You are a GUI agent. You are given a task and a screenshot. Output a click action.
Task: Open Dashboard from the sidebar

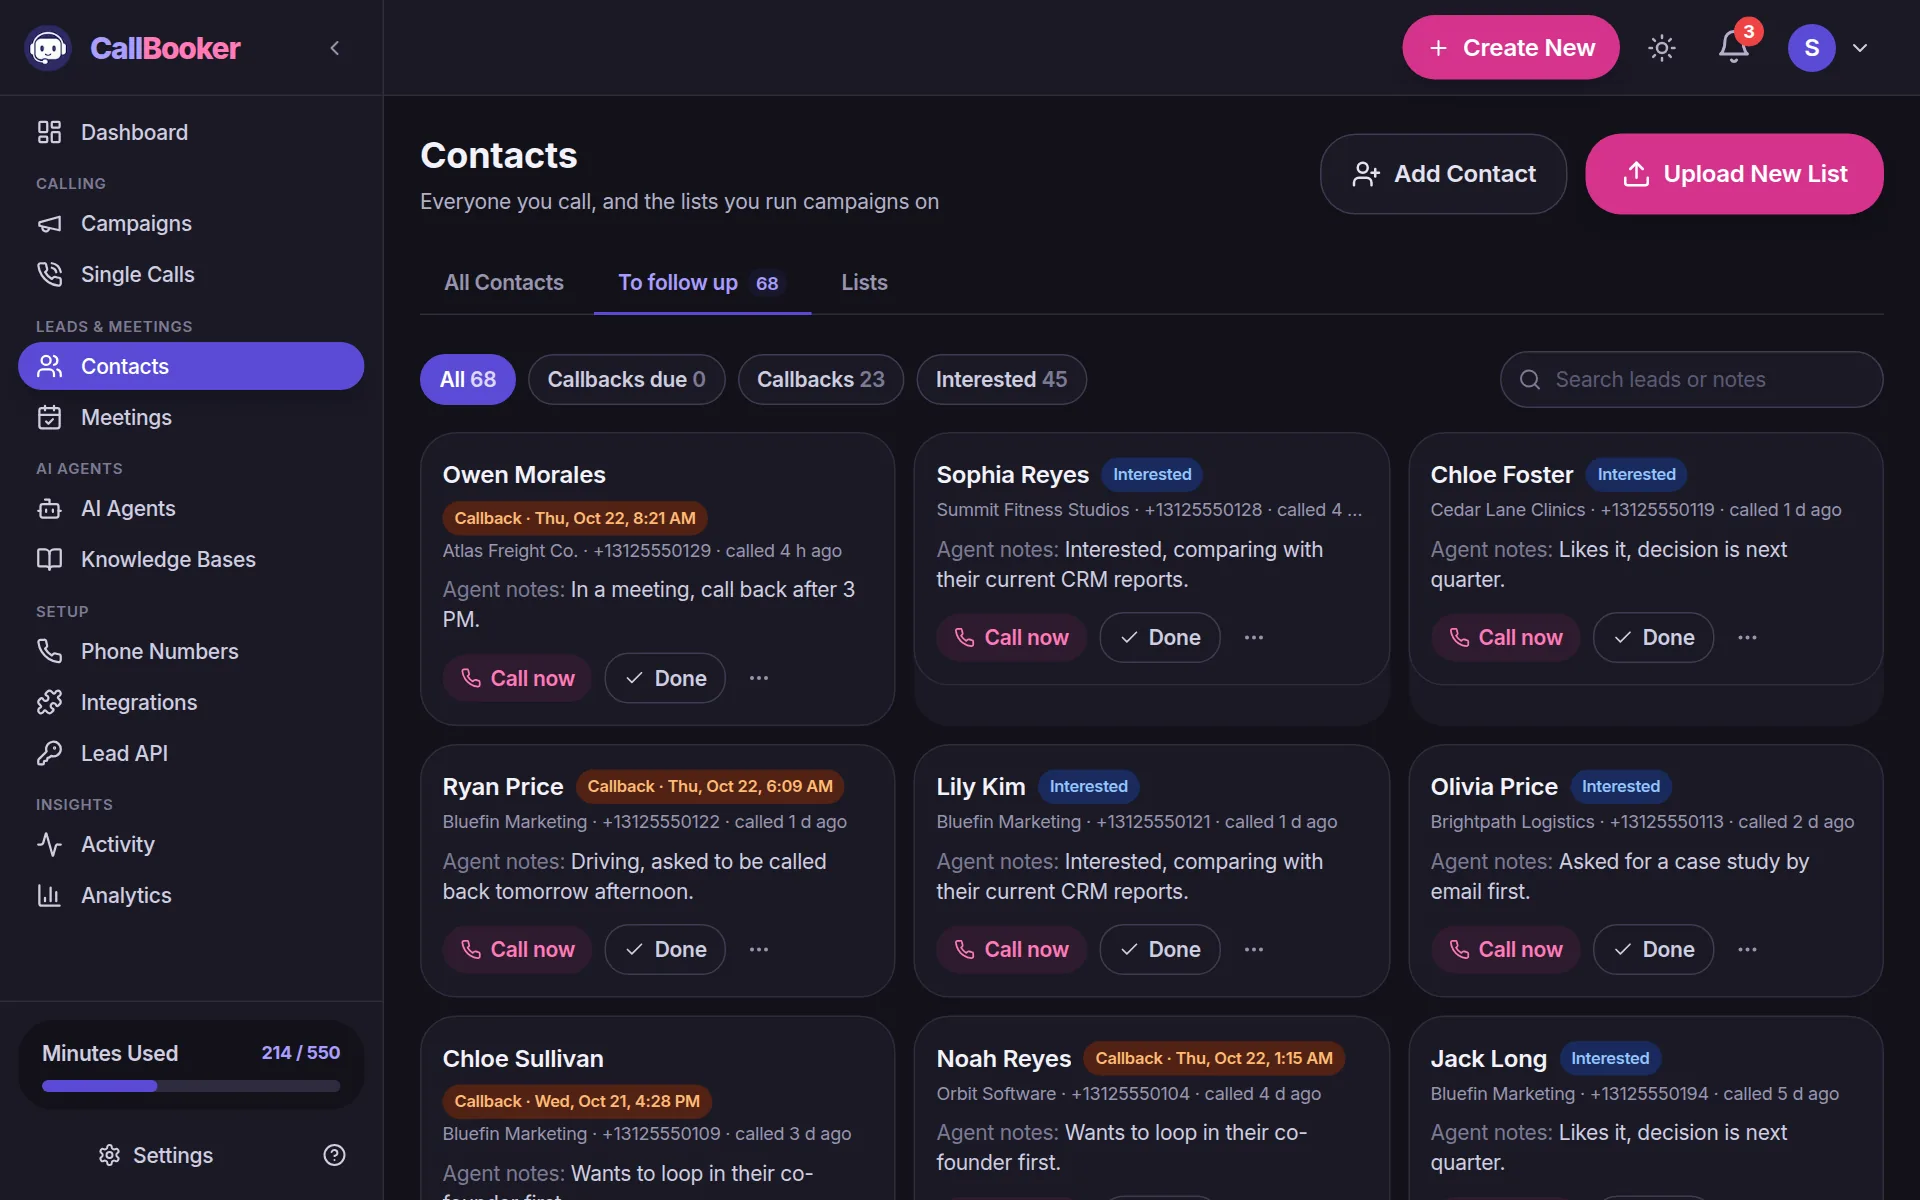pos(191,132)
